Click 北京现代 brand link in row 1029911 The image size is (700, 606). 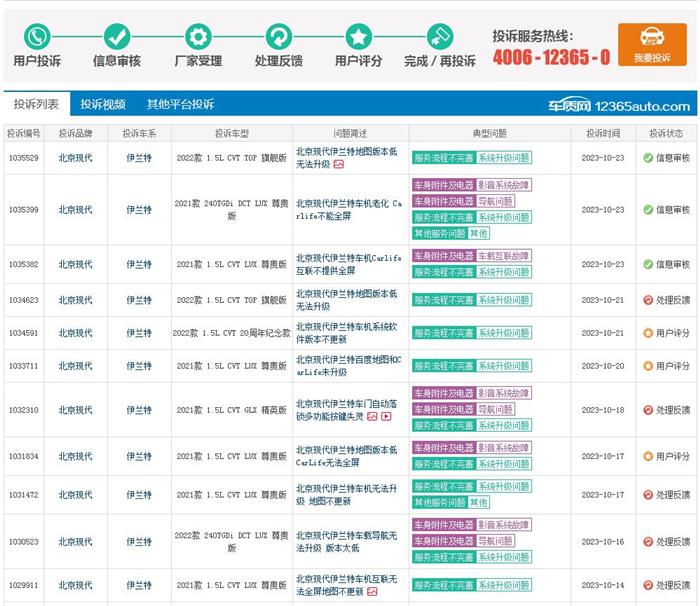[x=75, y=585]
